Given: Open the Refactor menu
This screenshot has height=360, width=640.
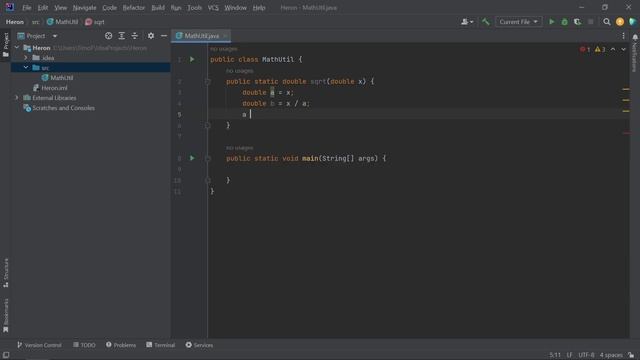Looking at the screenshot, I should [x=134, y=8].
